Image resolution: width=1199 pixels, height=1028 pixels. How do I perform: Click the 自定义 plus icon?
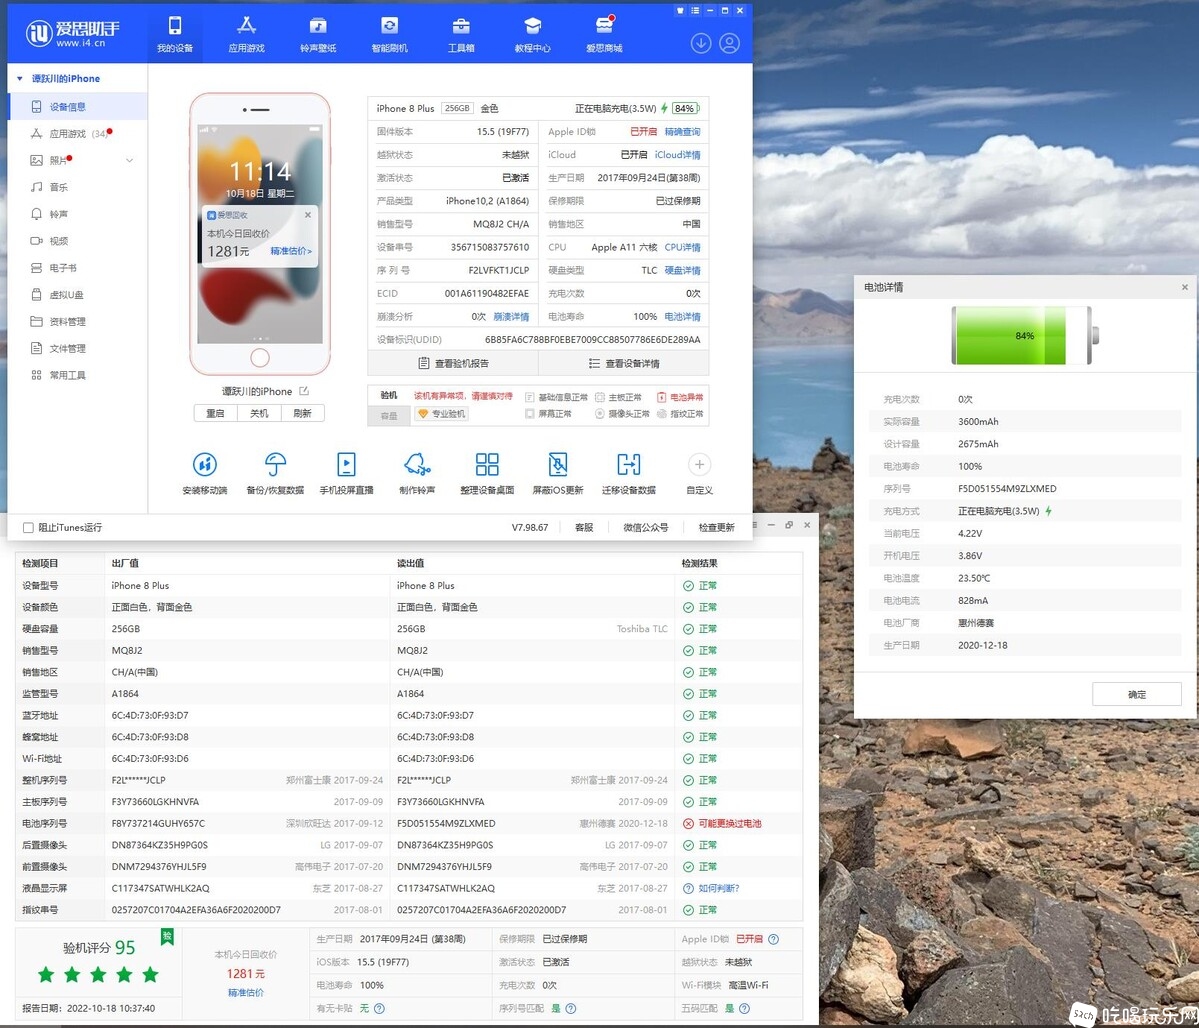click(x=699, y=464)
